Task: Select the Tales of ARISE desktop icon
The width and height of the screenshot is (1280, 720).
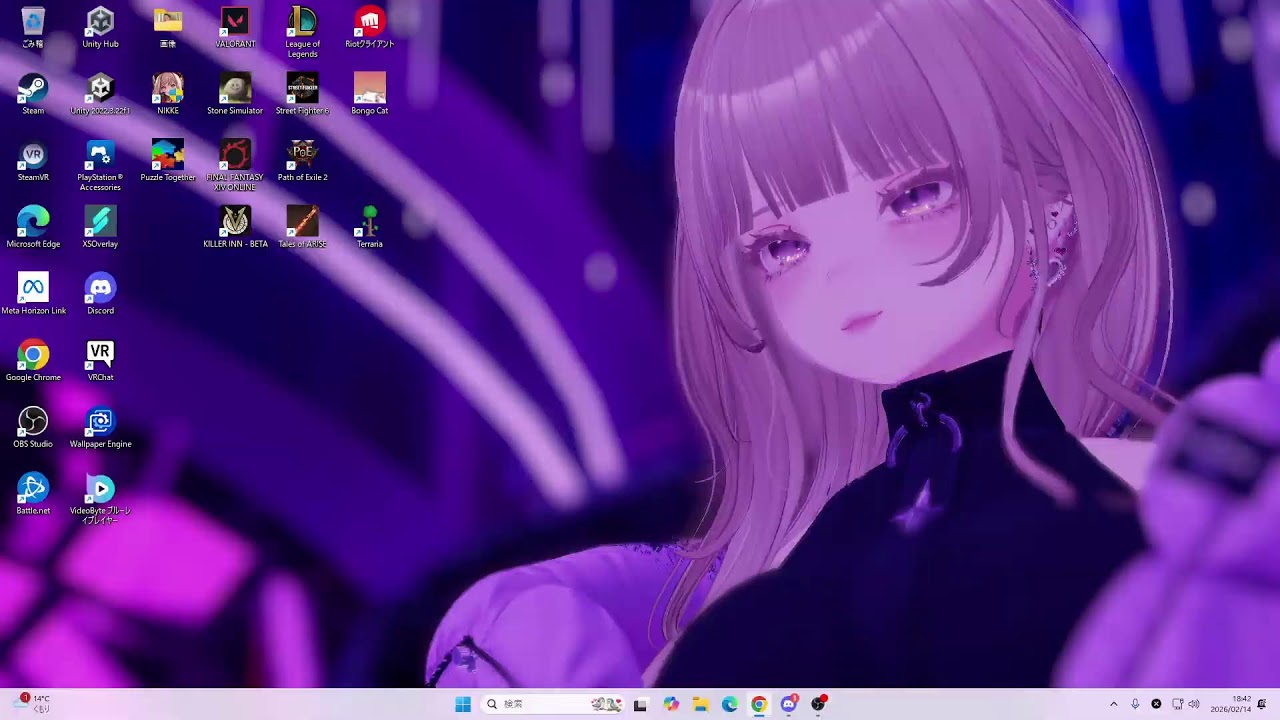Action: tap(302, 228)
